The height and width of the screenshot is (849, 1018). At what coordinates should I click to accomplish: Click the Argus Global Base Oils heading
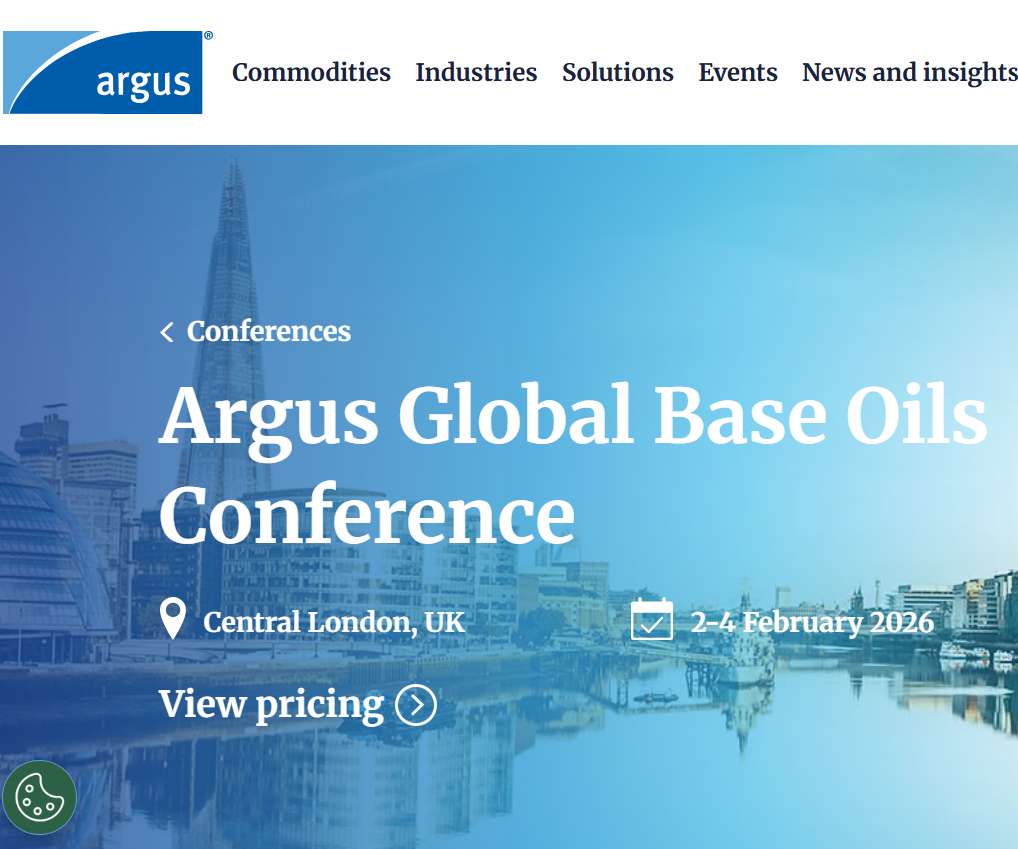[x=572, y=415]
